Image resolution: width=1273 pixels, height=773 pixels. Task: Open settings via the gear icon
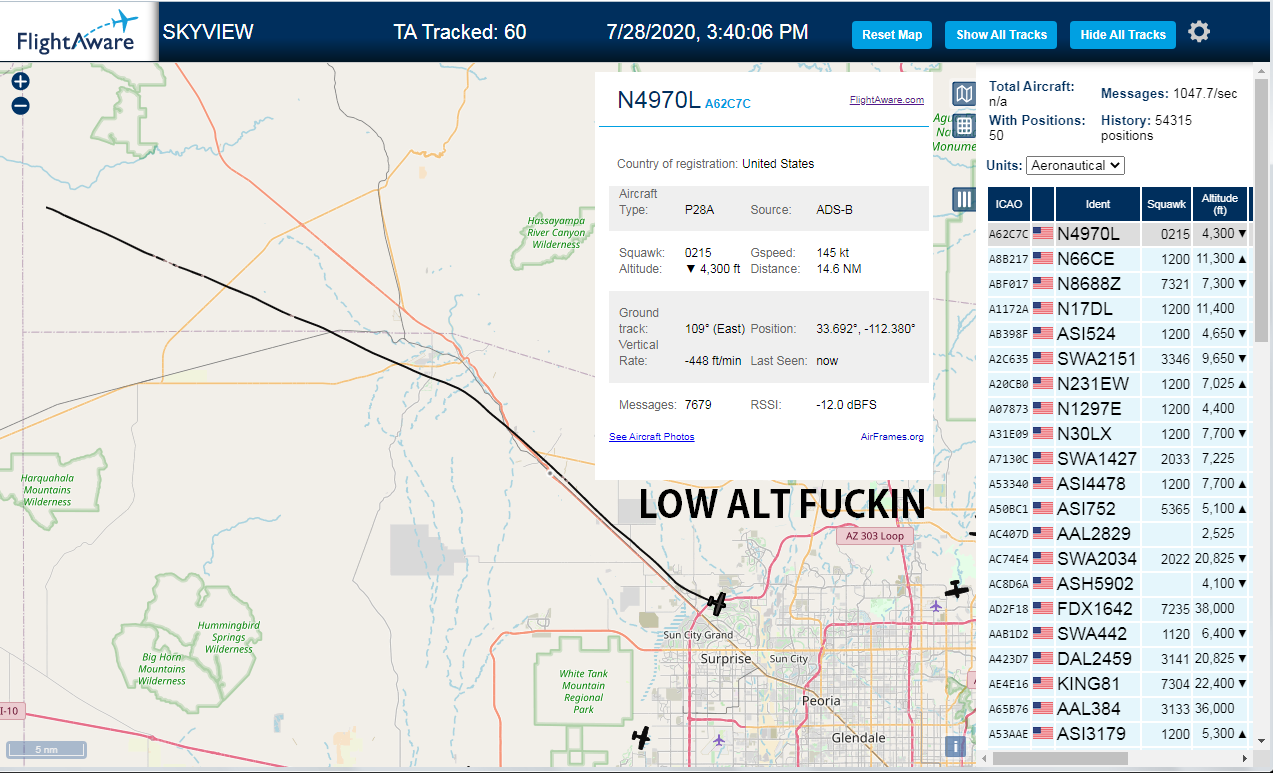(1199, 32)
